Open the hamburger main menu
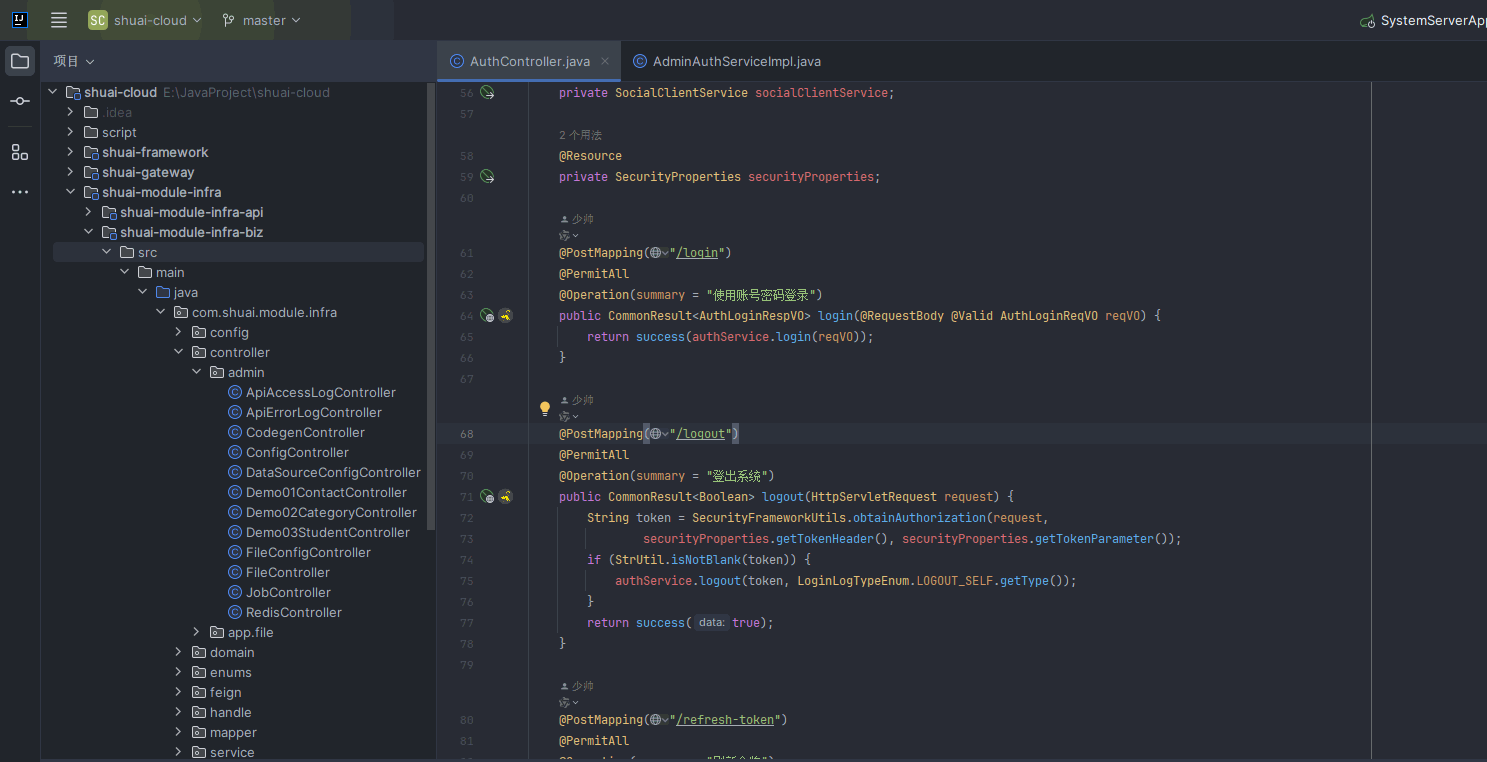Image resolution: width=1487 pixels, height=762 pixels. click(59, 20)
